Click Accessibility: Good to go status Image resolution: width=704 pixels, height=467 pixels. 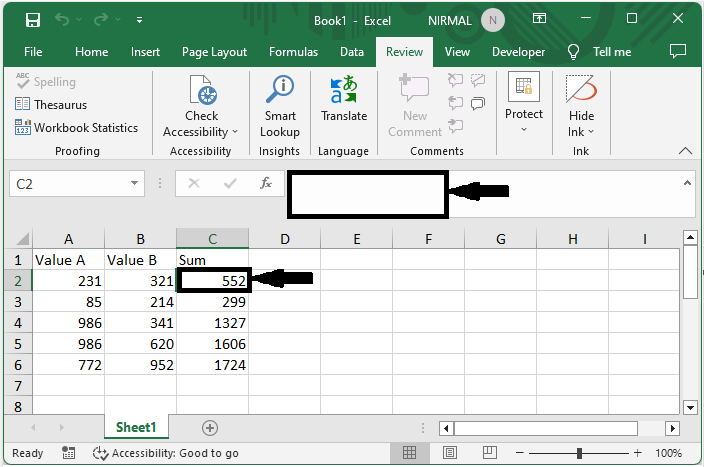(166, 453)
